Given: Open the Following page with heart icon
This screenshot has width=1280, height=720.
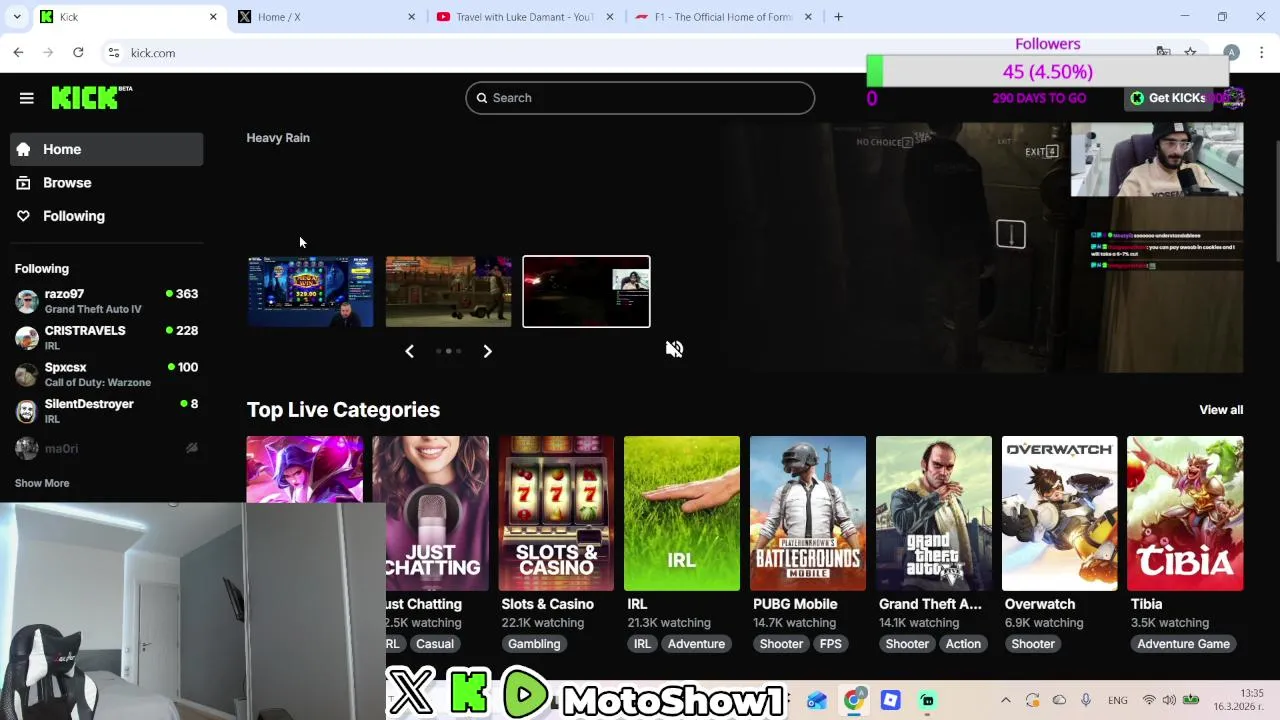Looking at the screenshot, I should coord(107,216).
